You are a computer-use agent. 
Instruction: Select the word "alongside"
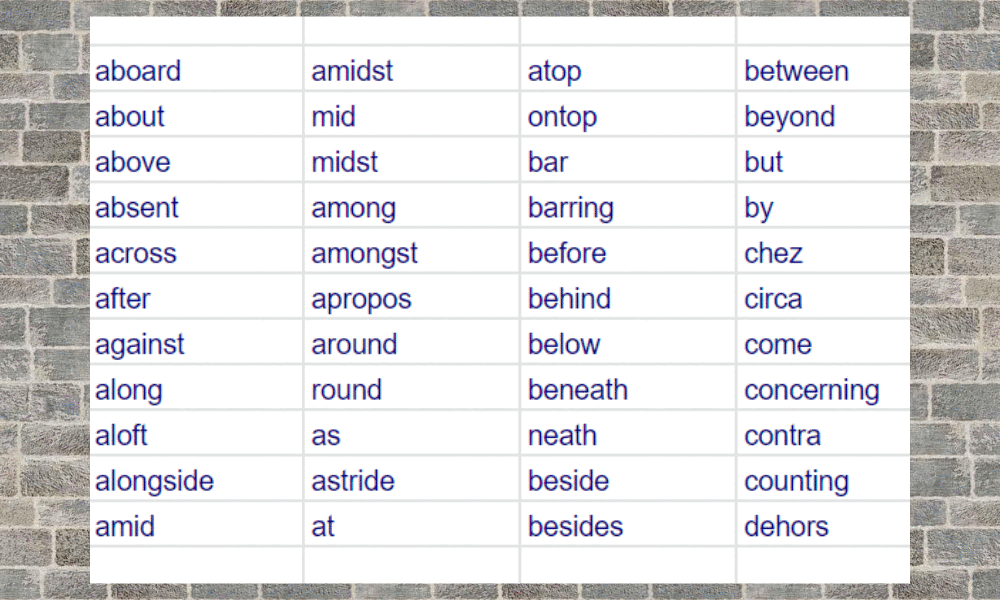154,482
